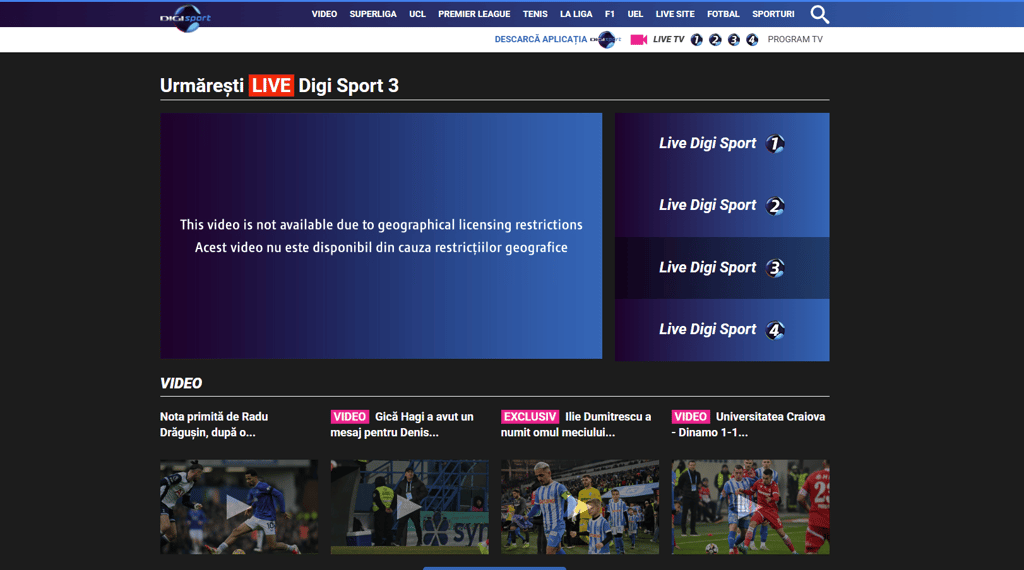Open PREMIER LEAGUE section

pos(474,14)
